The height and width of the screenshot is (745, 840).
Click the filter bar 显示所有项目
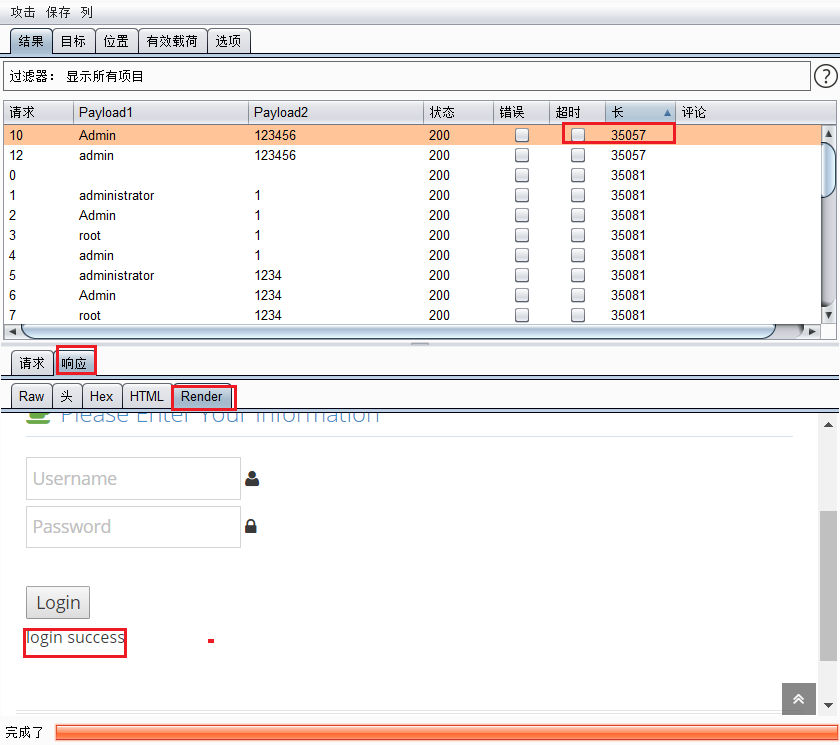click(407, 76)
